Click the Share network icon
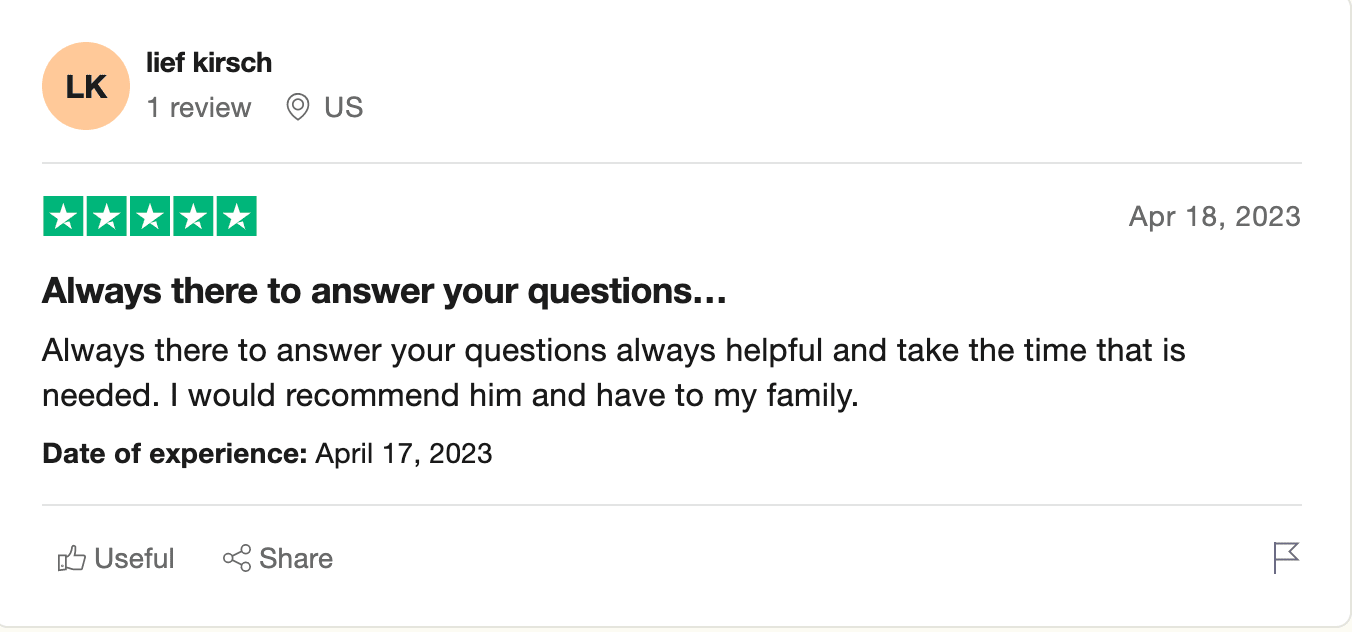 (x=237, y=558)
